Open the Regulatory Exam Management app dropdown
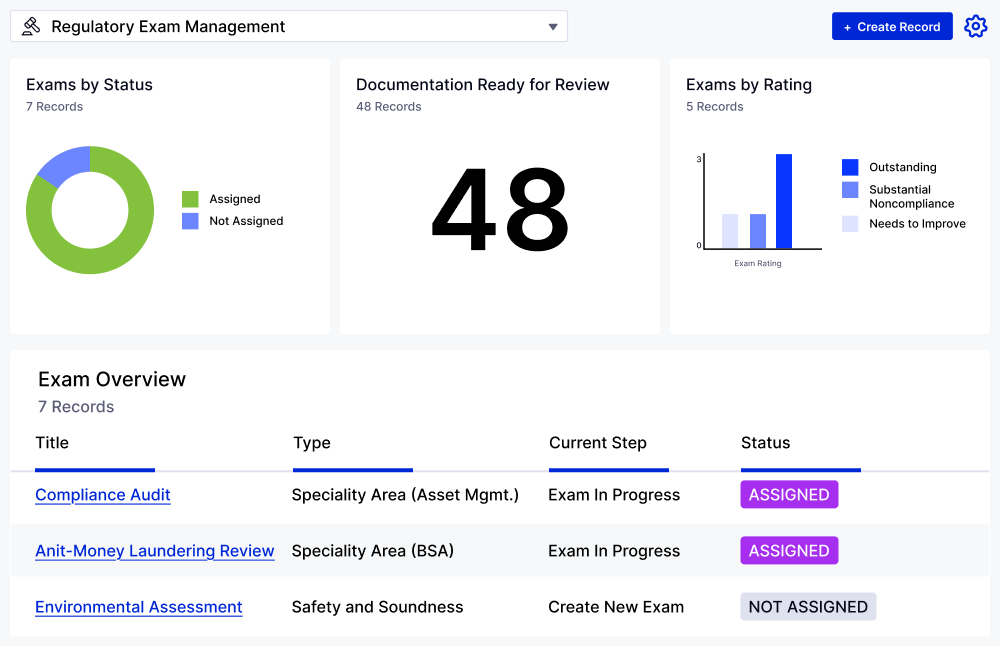Screen dimensions: 1000x646 click(288, 26)
